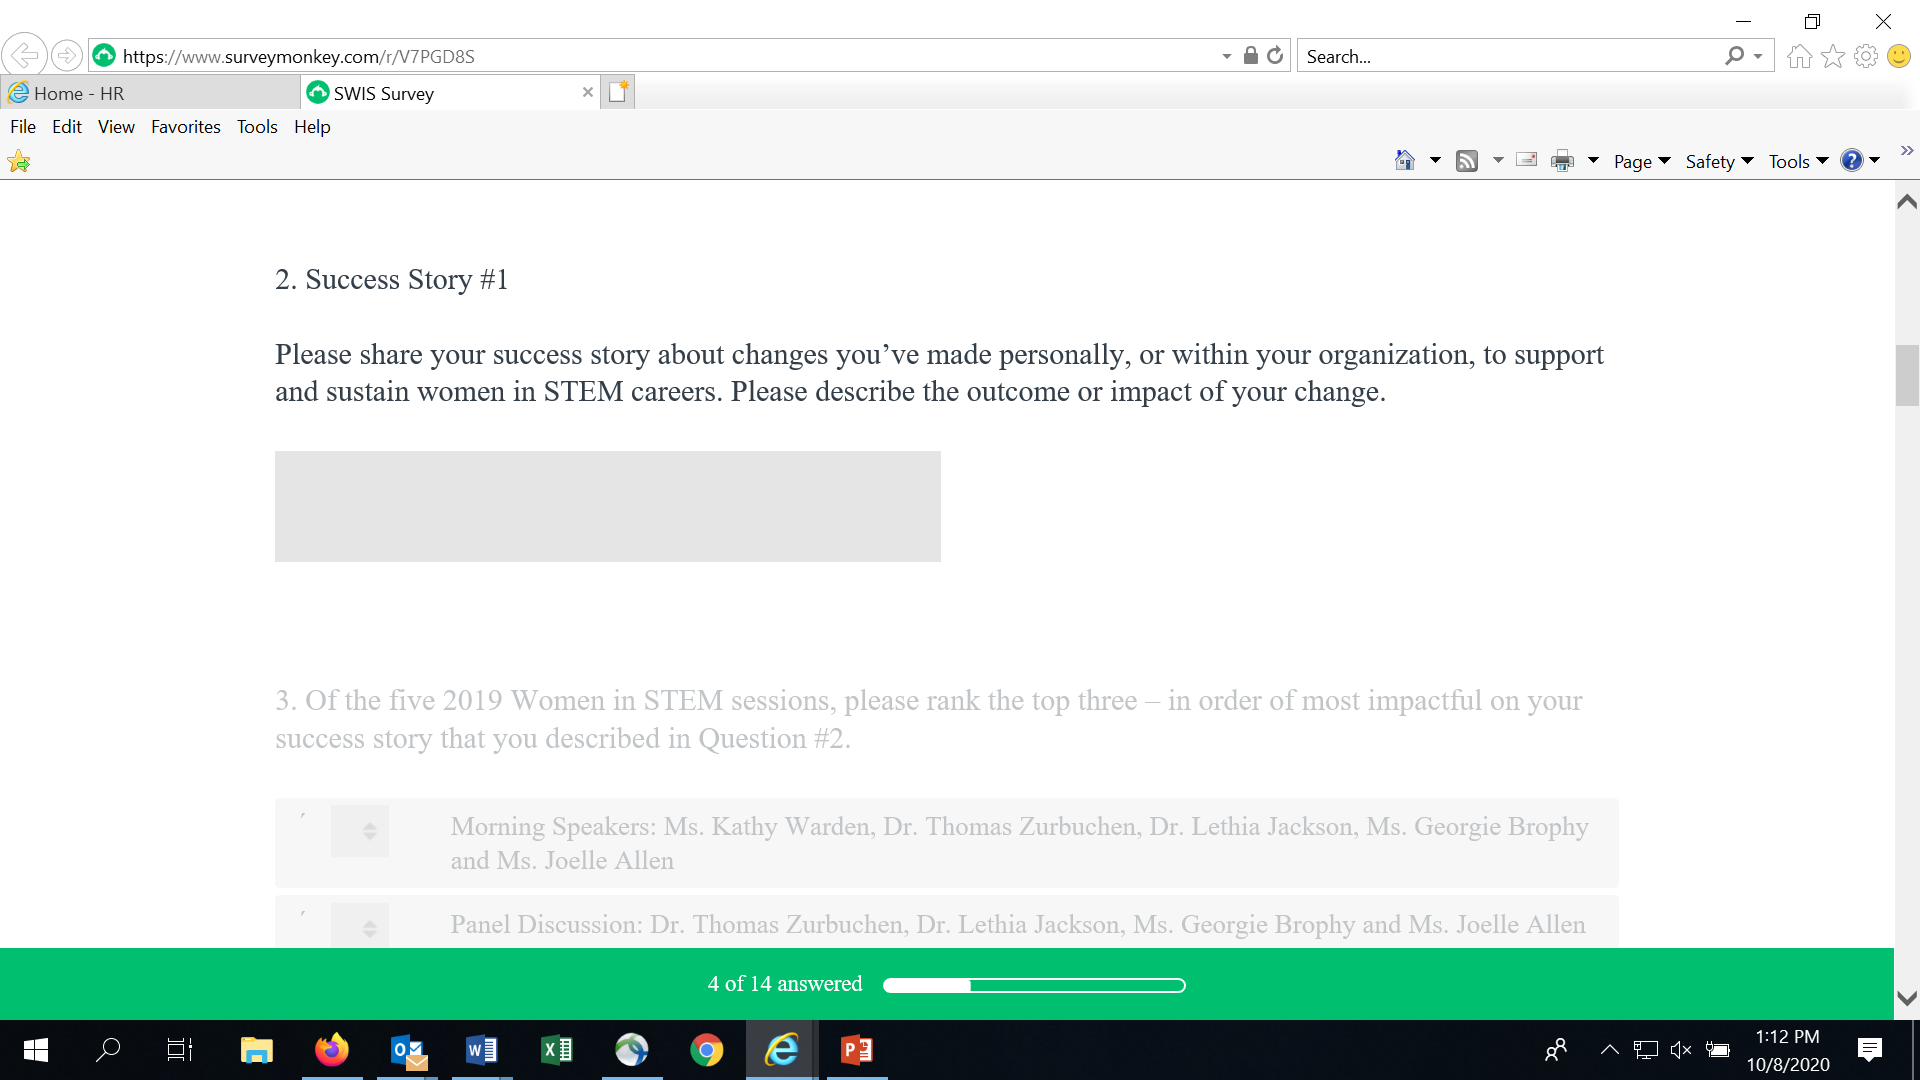1920x1080 pixels.
Task: Open the Favorites menu
Action: [x=185, y=127]
